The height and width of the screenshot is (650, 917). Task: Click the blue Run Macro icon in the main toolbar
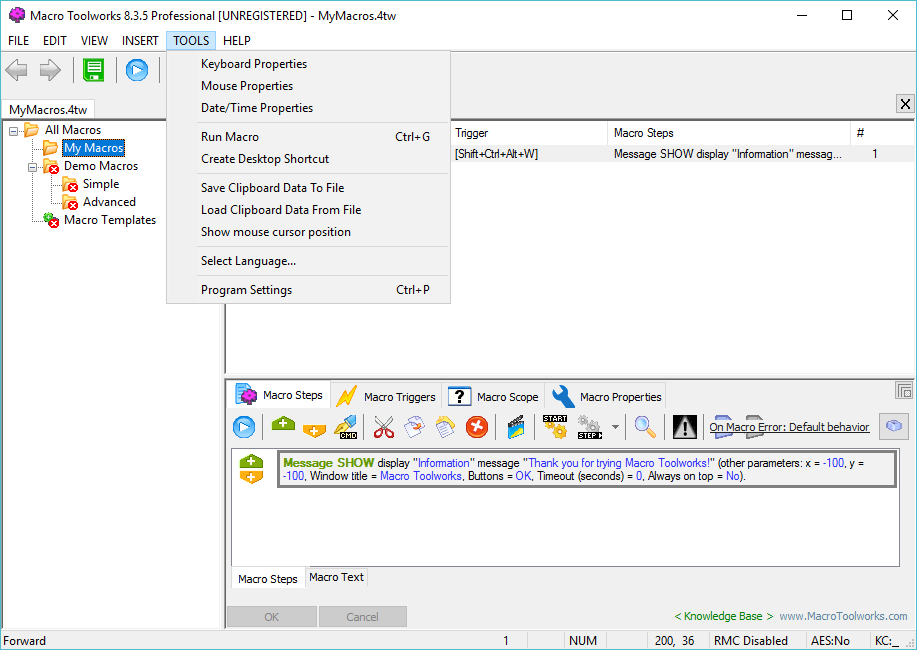137,70
